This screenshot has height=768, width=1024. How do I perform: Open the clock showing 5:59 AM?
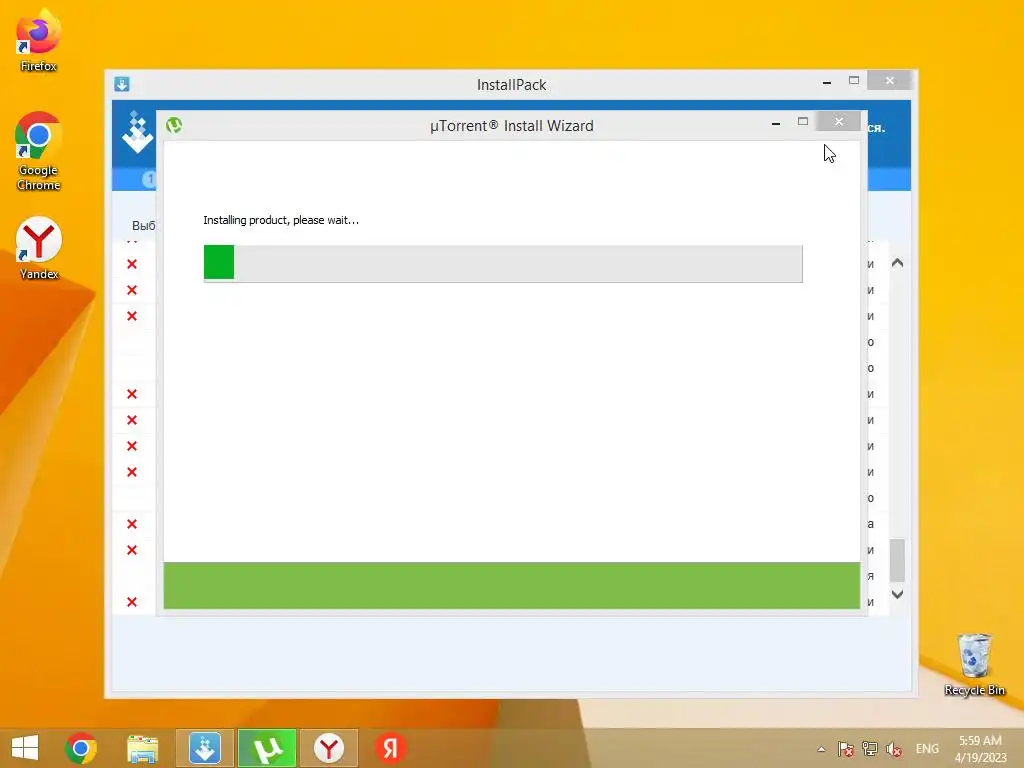pos(980,748)
